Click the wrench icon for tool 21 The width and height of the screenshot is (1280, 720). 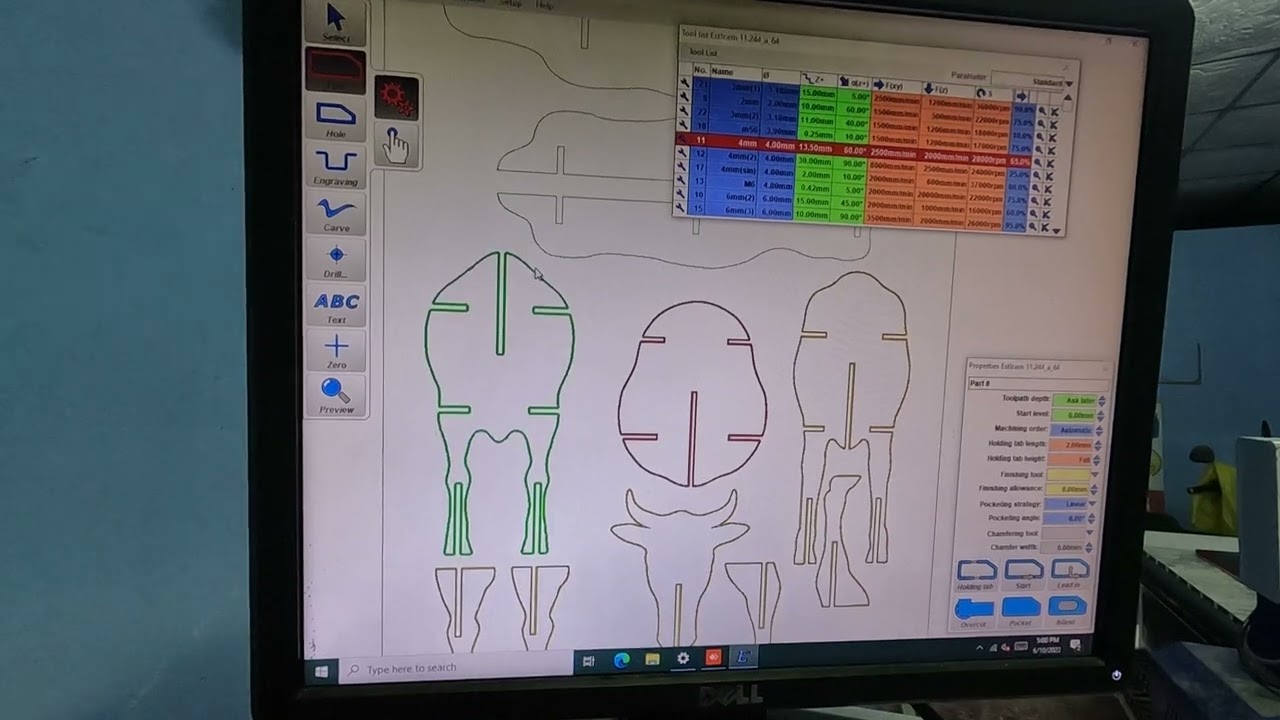[683, 85]
